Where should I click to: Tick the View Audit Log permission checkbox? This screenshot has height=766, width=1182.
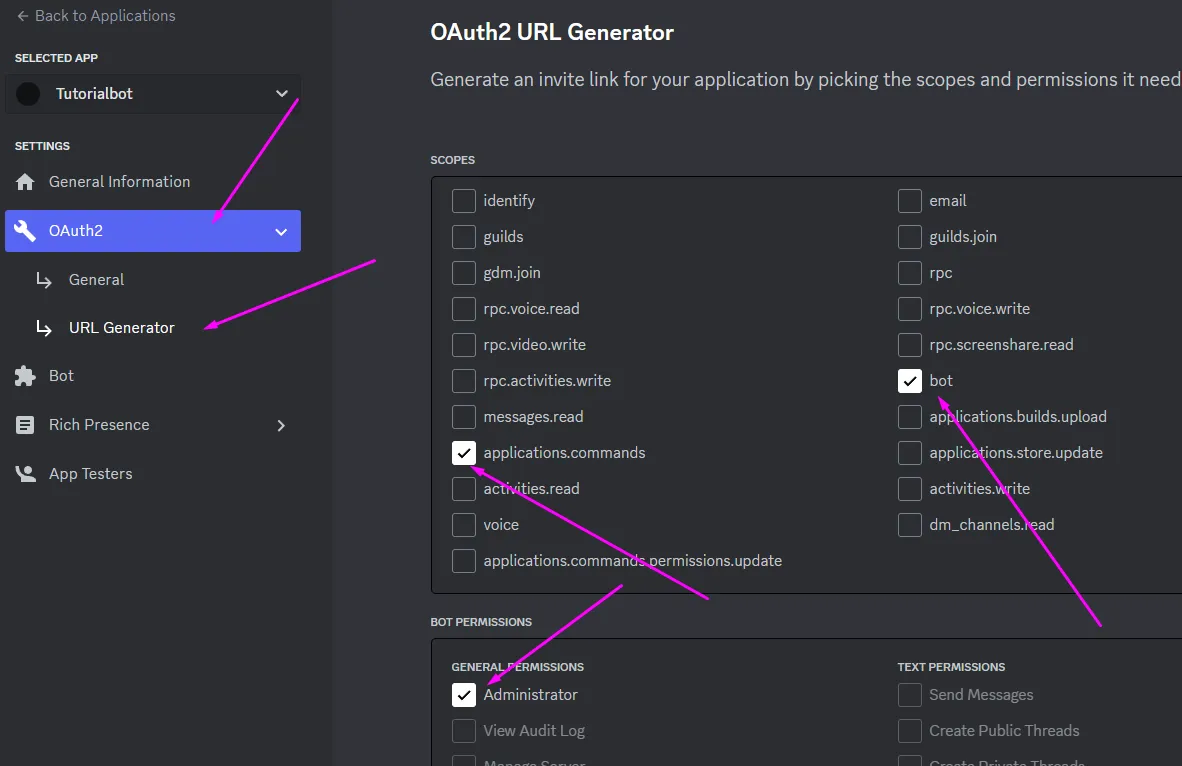pos(464,731)
